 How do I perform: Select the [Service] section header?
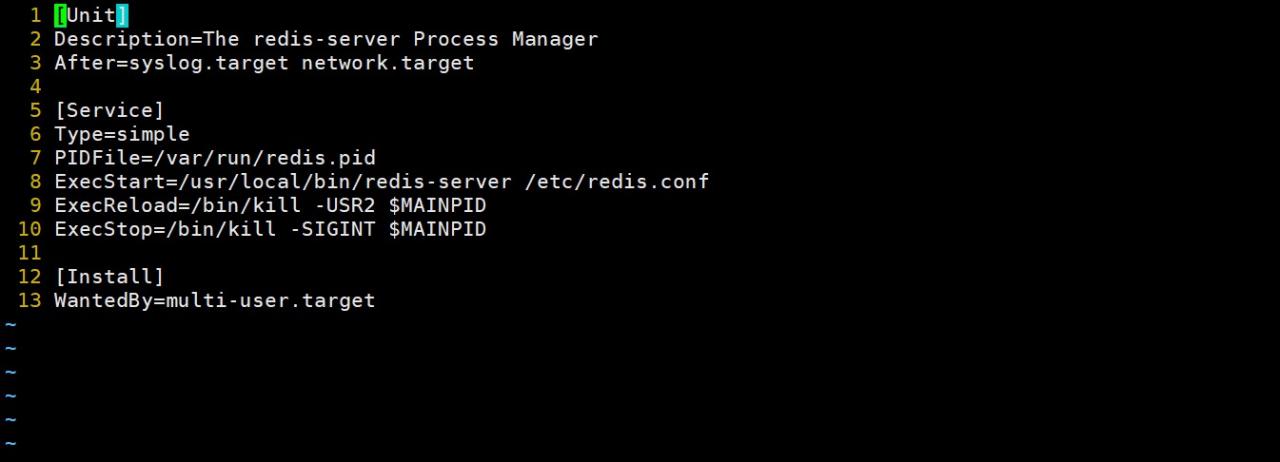pyautogui.click(x=109, y=110)
